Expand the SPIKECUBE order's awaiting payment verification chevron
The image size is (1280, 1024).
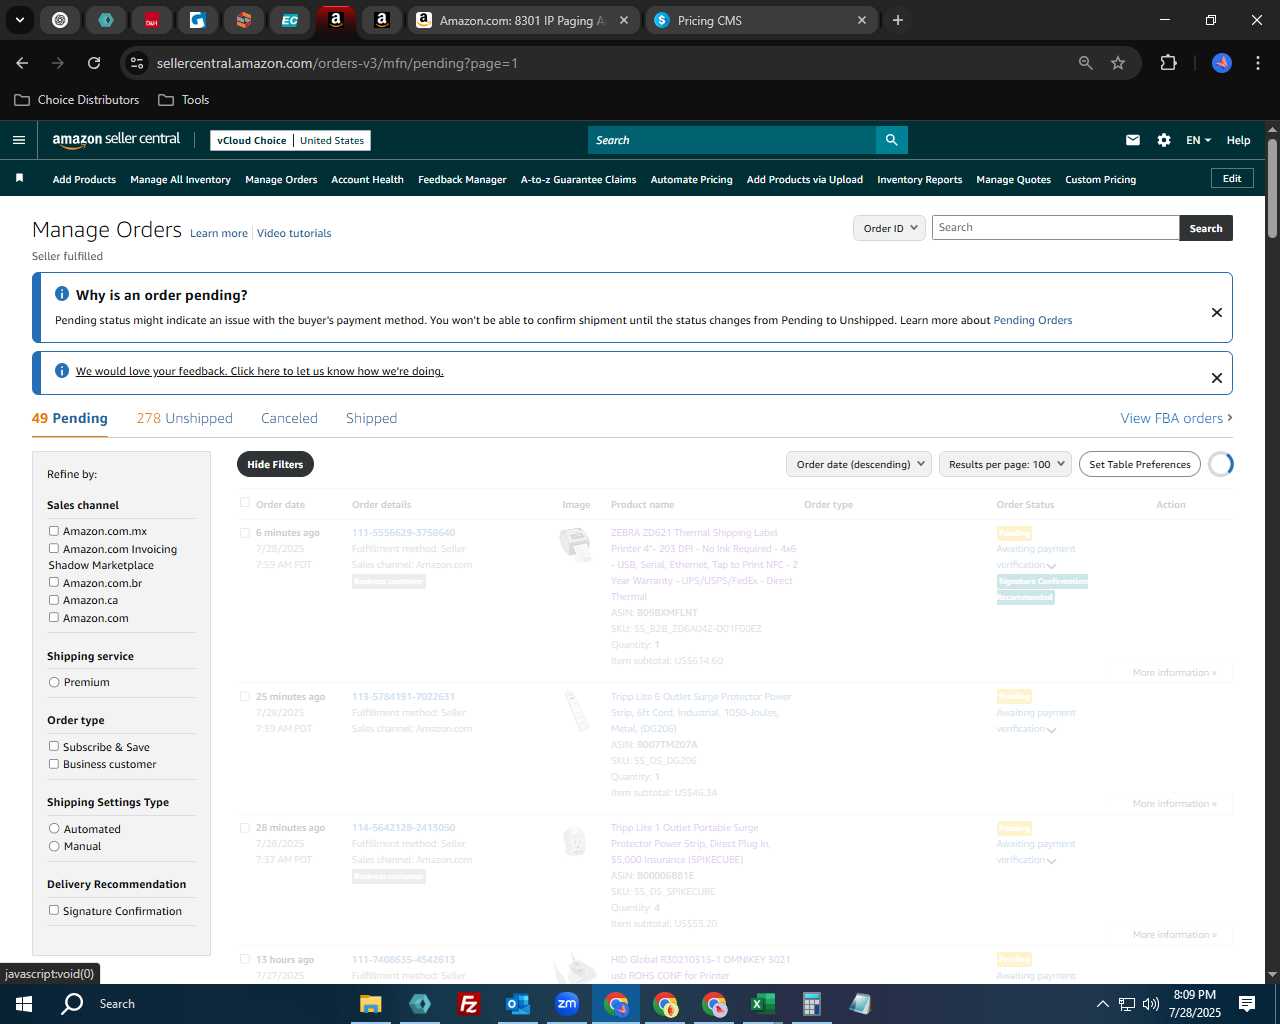pyautogui.click(x=1051, y=861)
